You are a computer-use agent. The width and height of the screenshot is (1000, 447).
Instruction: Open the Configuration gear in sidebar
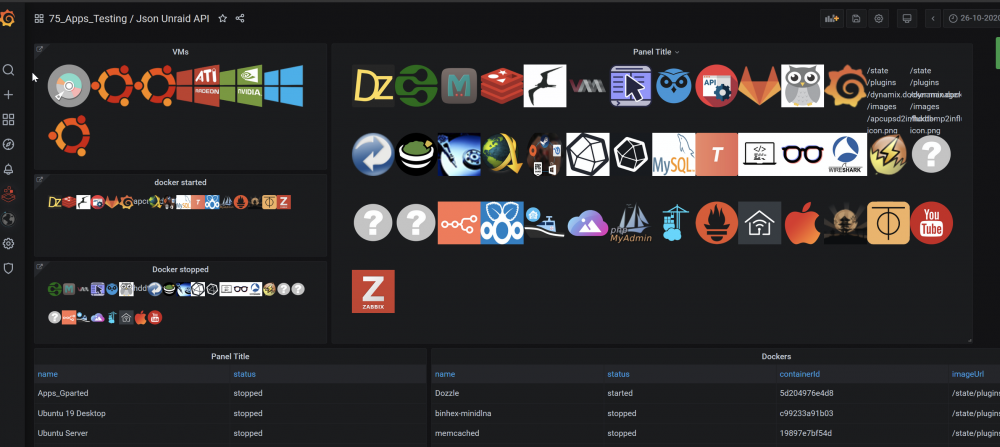point(8,244)
